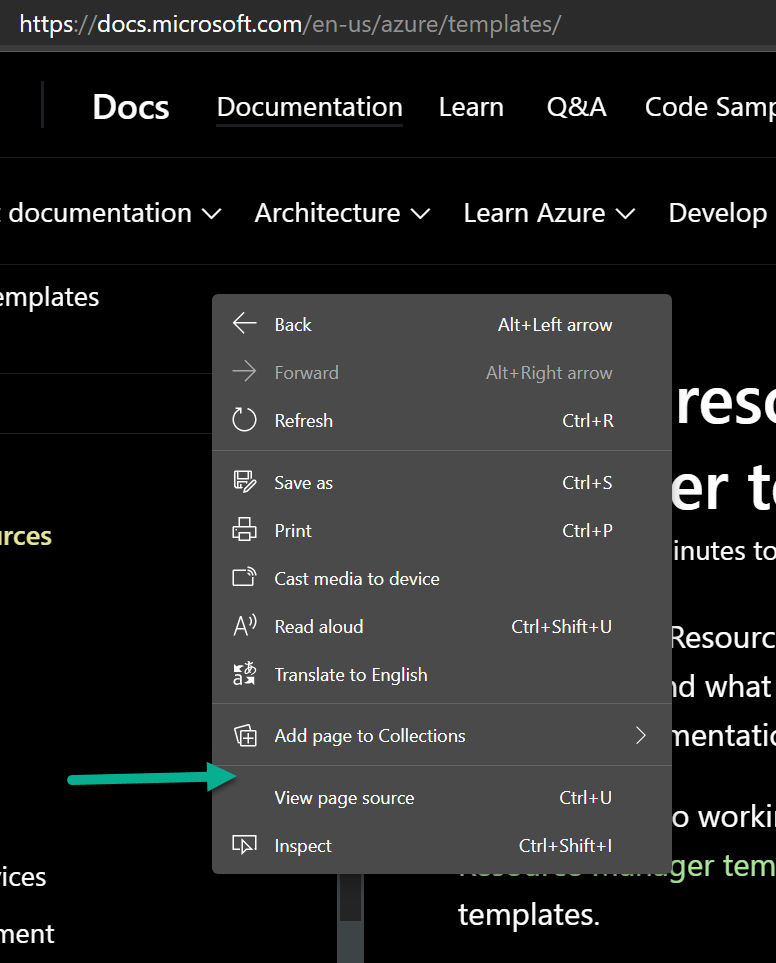
Task: Click Ctrl+U shortcut text
Action: point(586,798)
